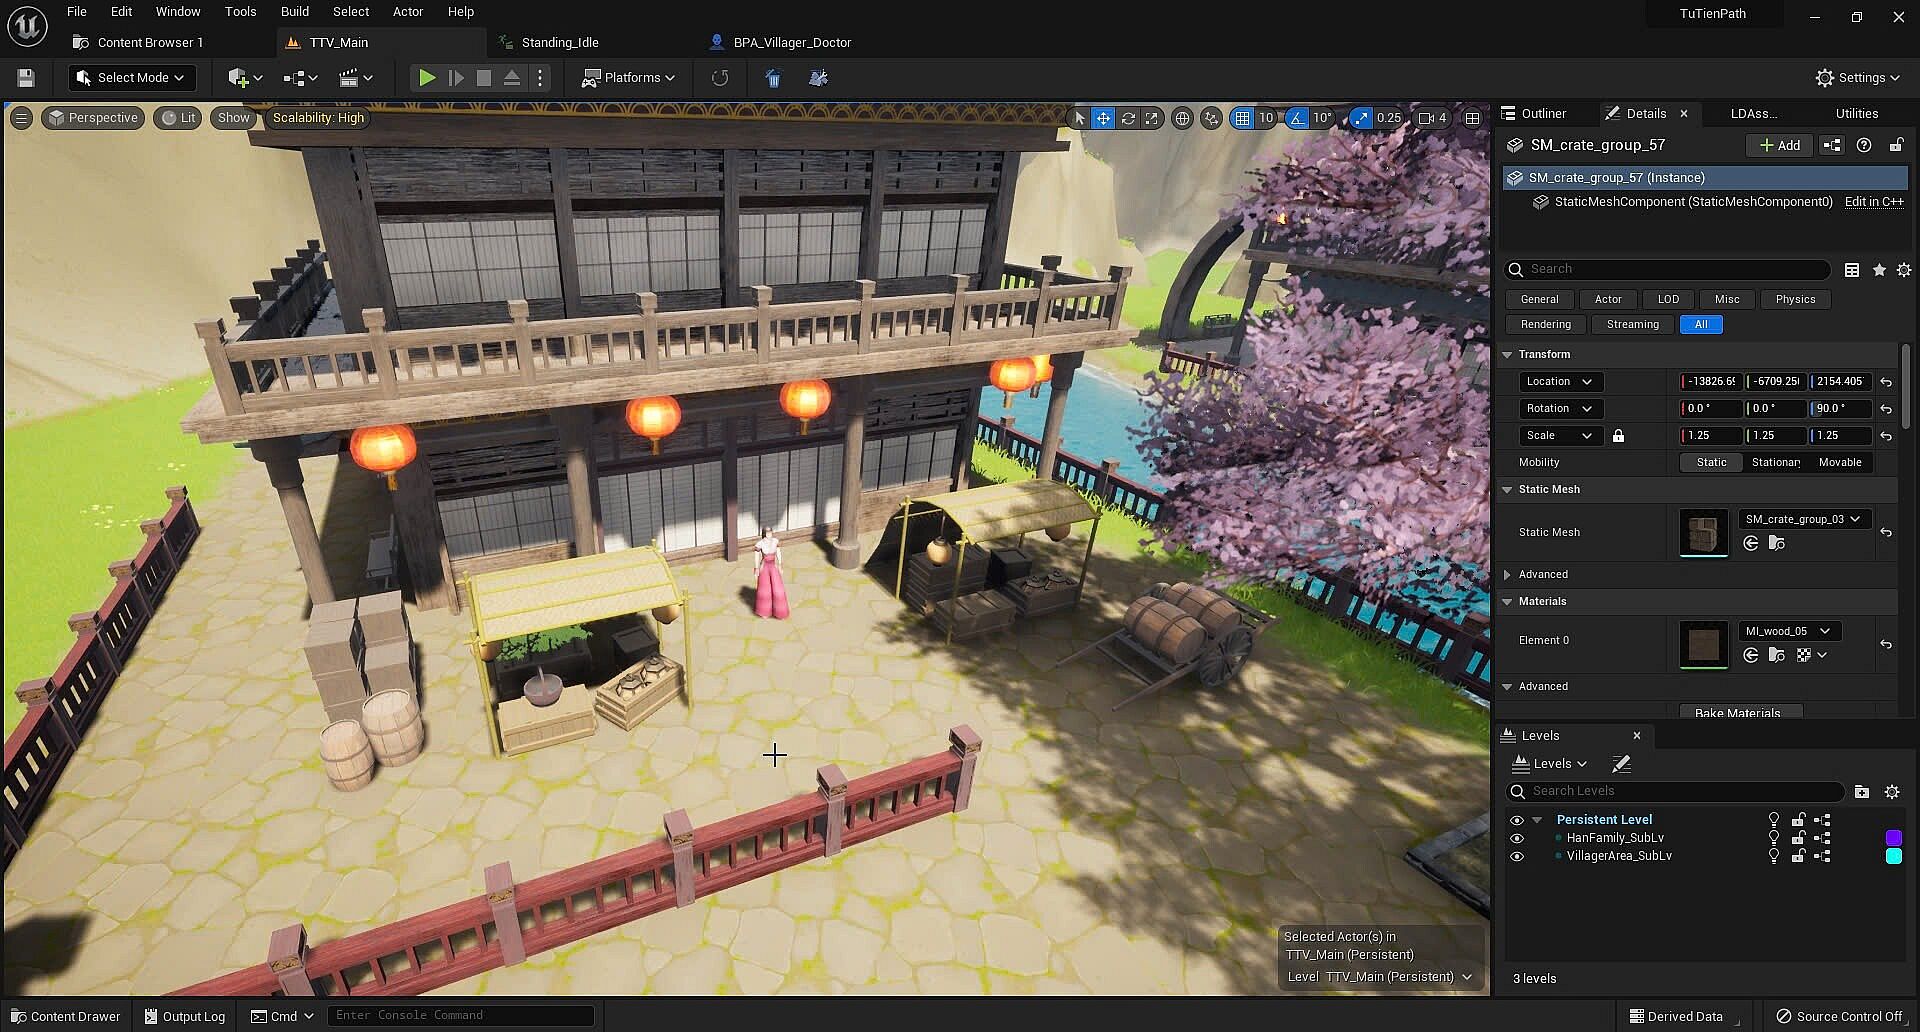Click the purple color swatch for HanFamily_SubLv
Viewport: 1920px width, 1032px height.
click(1893, 838)
